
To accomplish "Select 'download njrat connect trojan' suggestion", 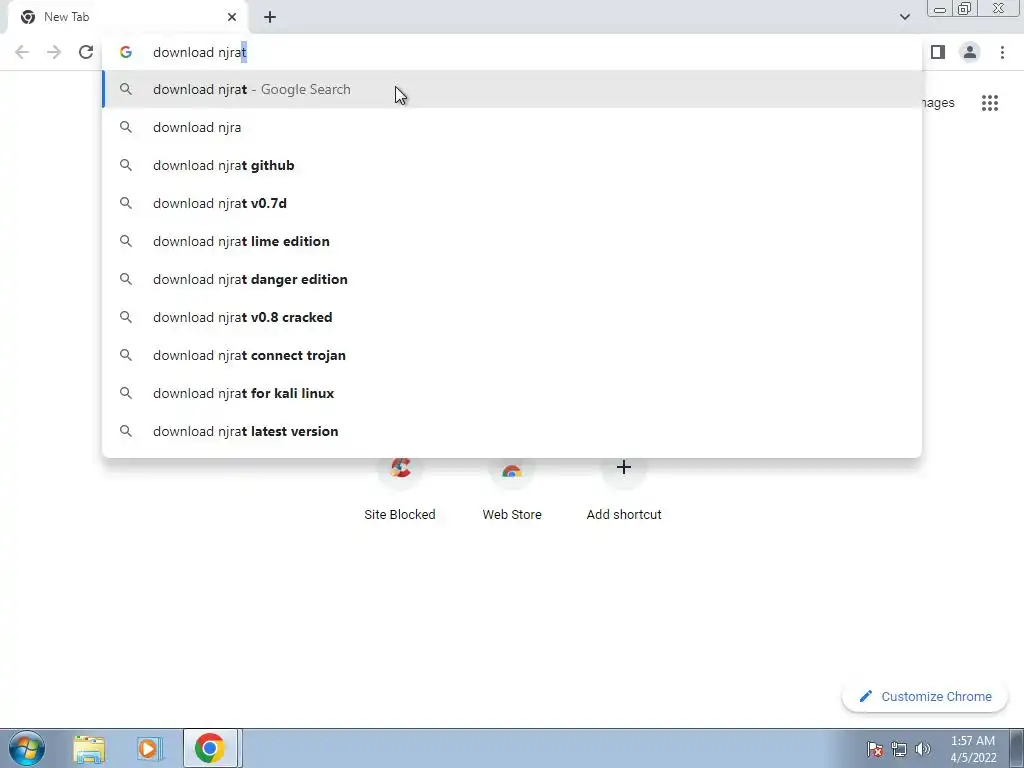I will point(512,355).
